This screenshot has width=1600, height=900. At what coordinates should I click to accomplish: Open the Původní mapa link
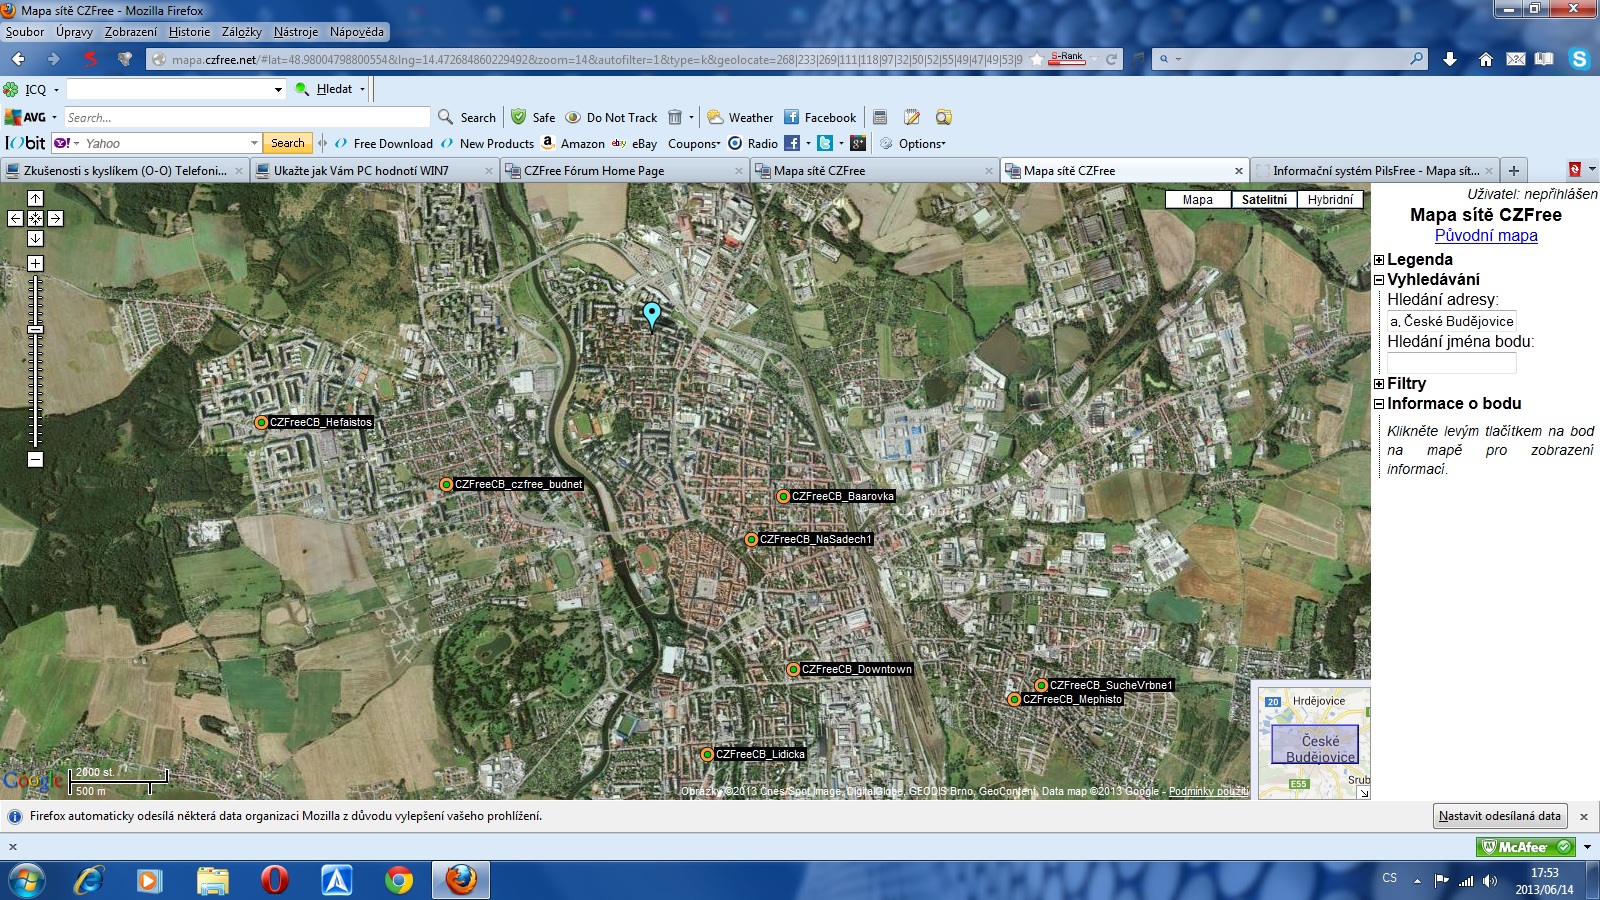click(x=1486, y=236)
